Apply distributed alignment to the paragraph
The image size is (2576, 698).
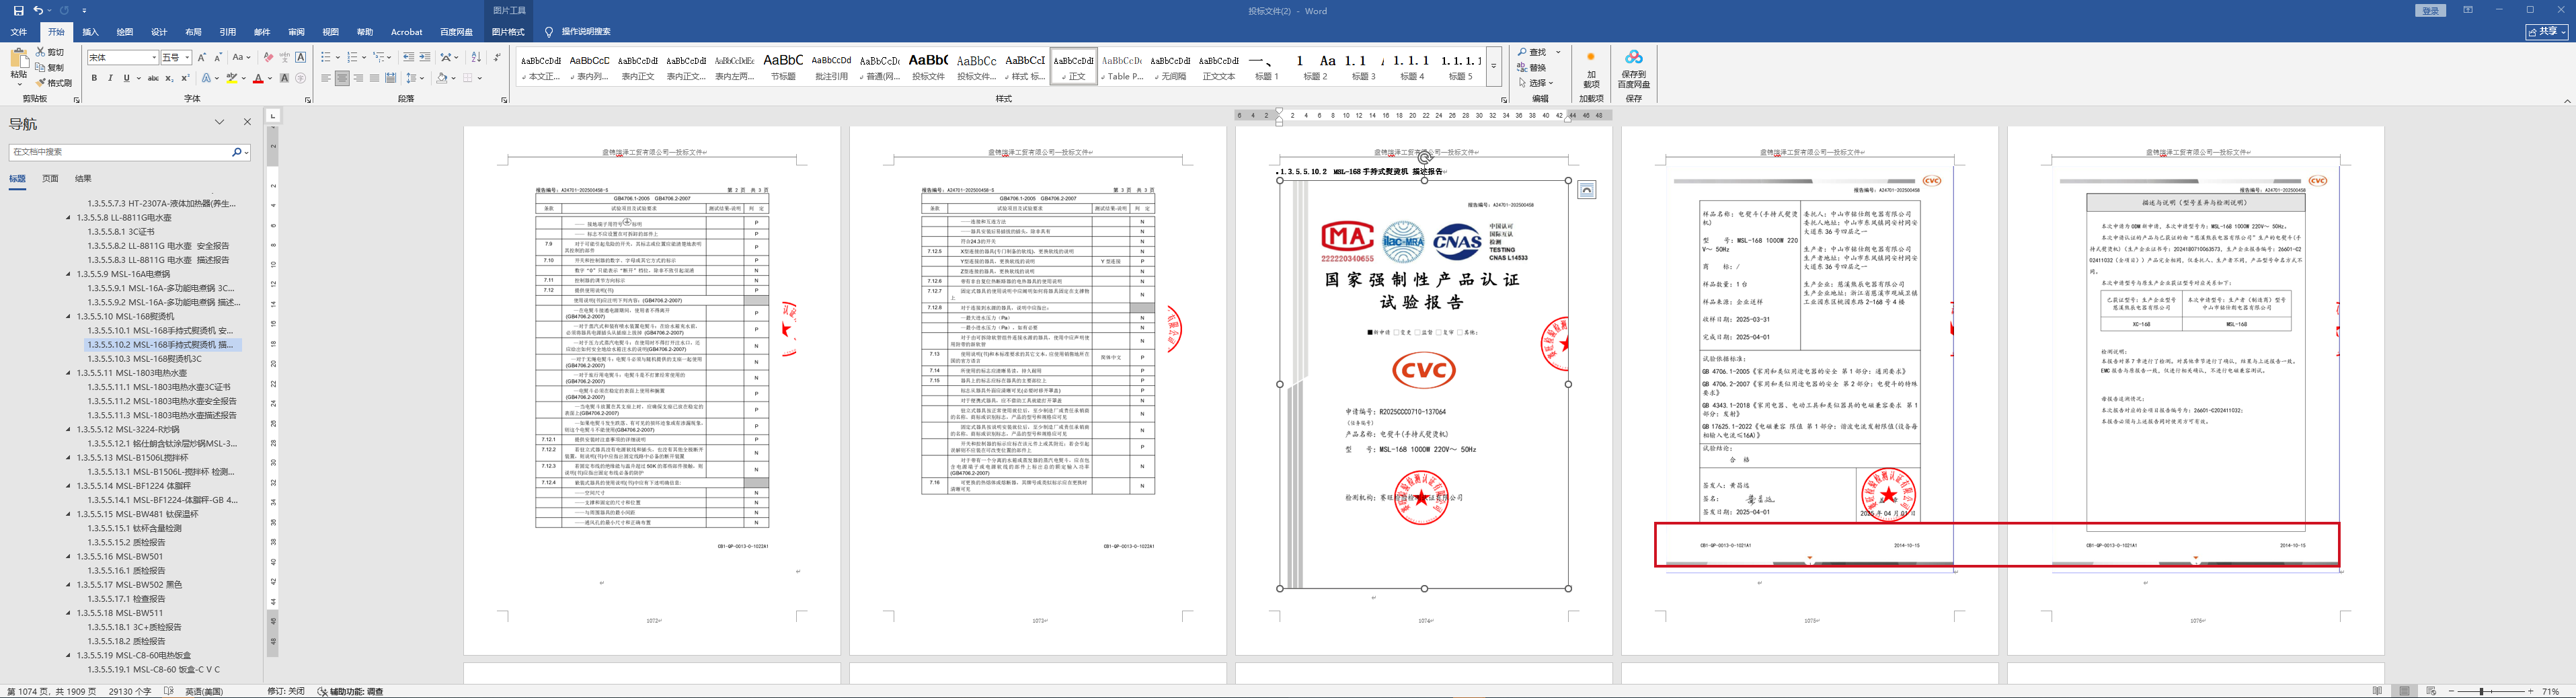[391, 78]
